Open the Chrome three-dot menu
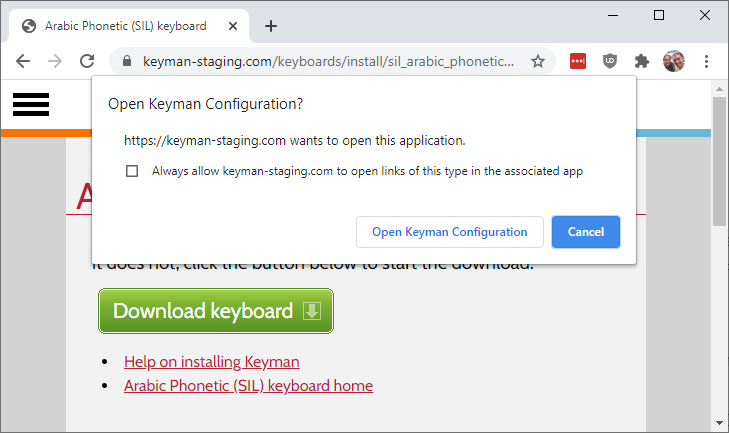This screenshot has width=729, height=433. click(x=706, y=61)
